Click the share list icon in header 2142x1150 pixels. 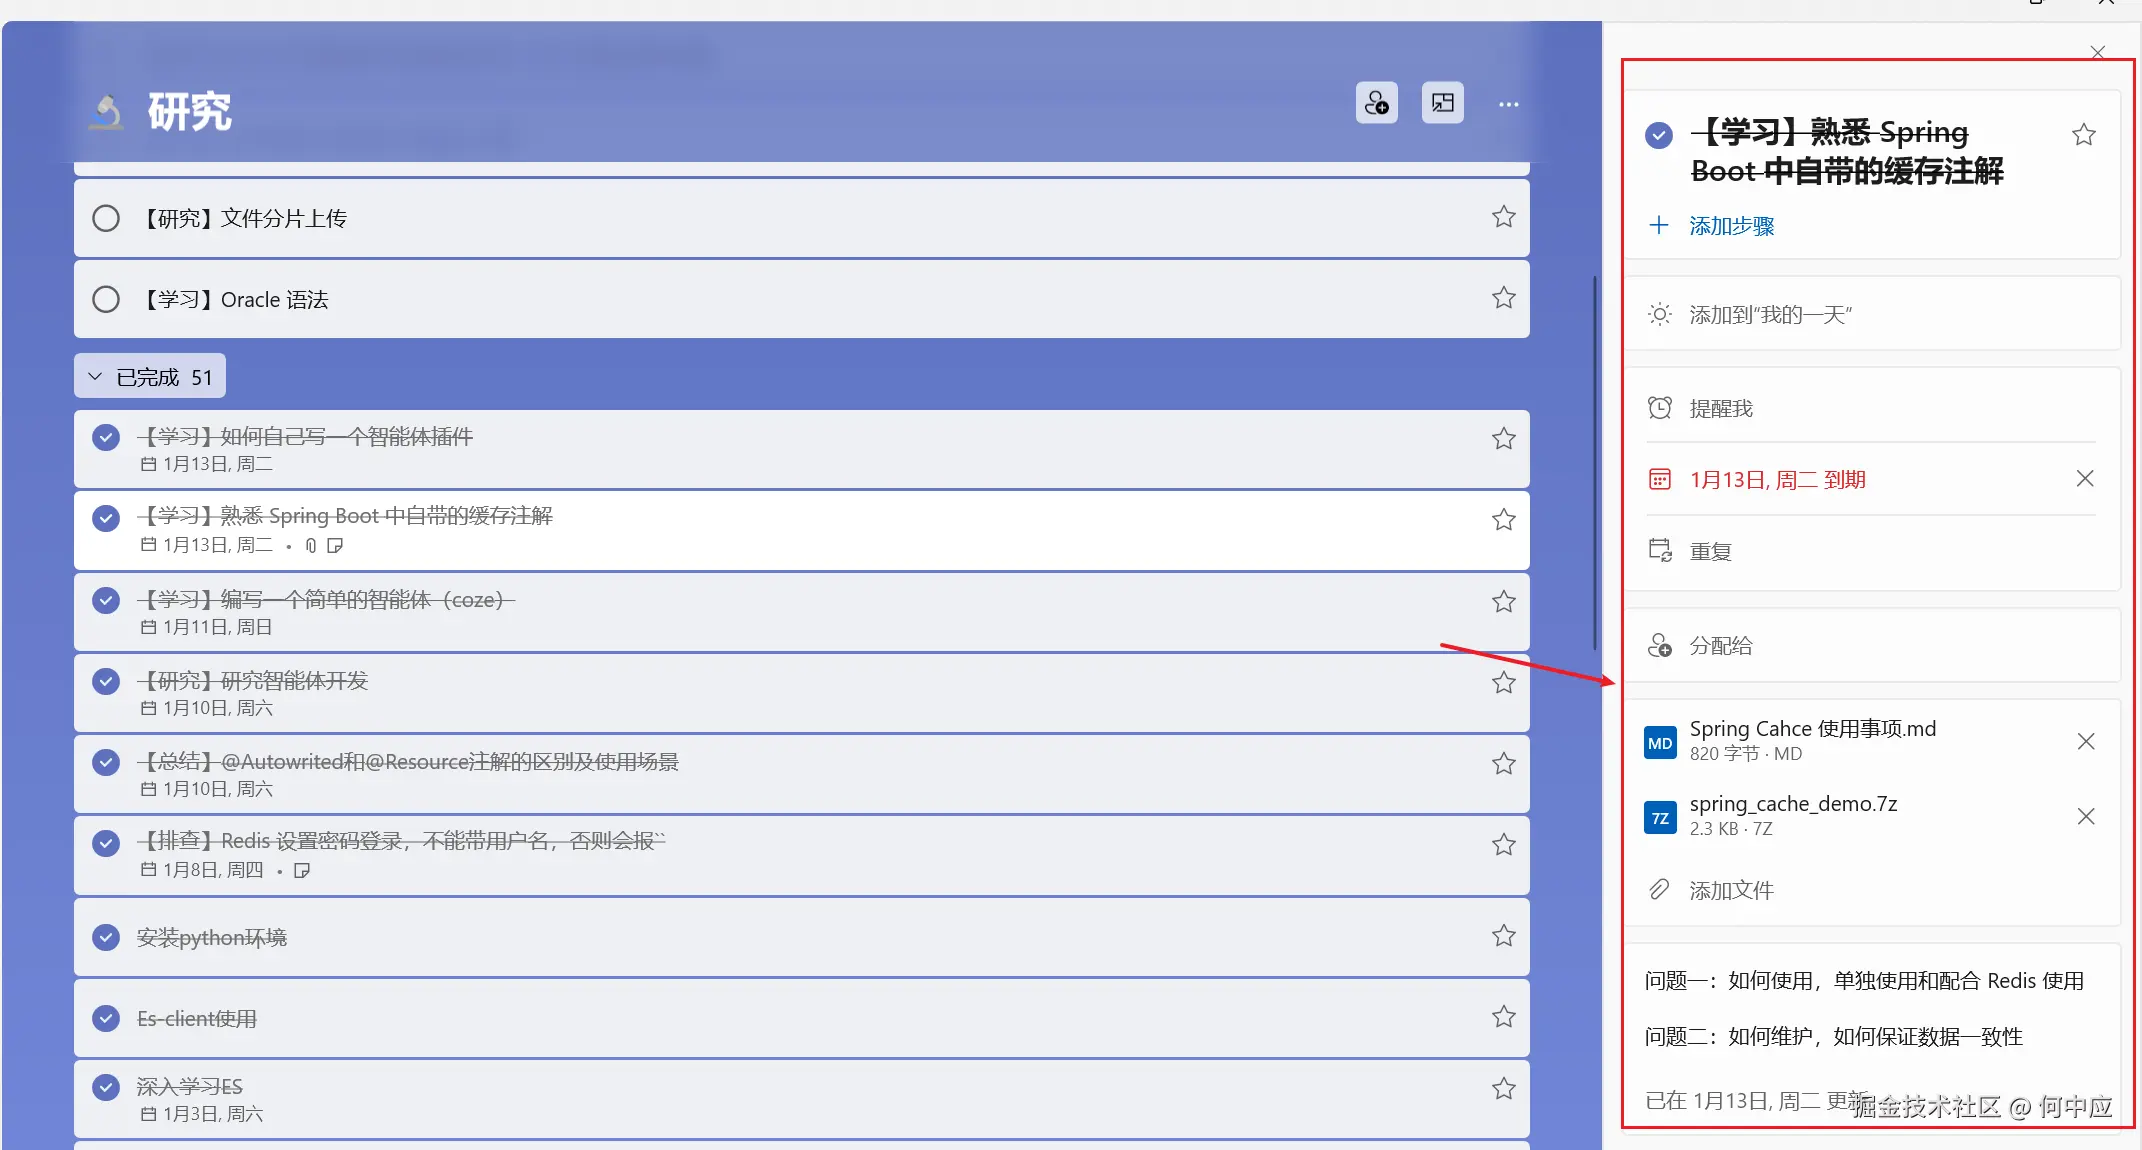(x=1376, y=103)
